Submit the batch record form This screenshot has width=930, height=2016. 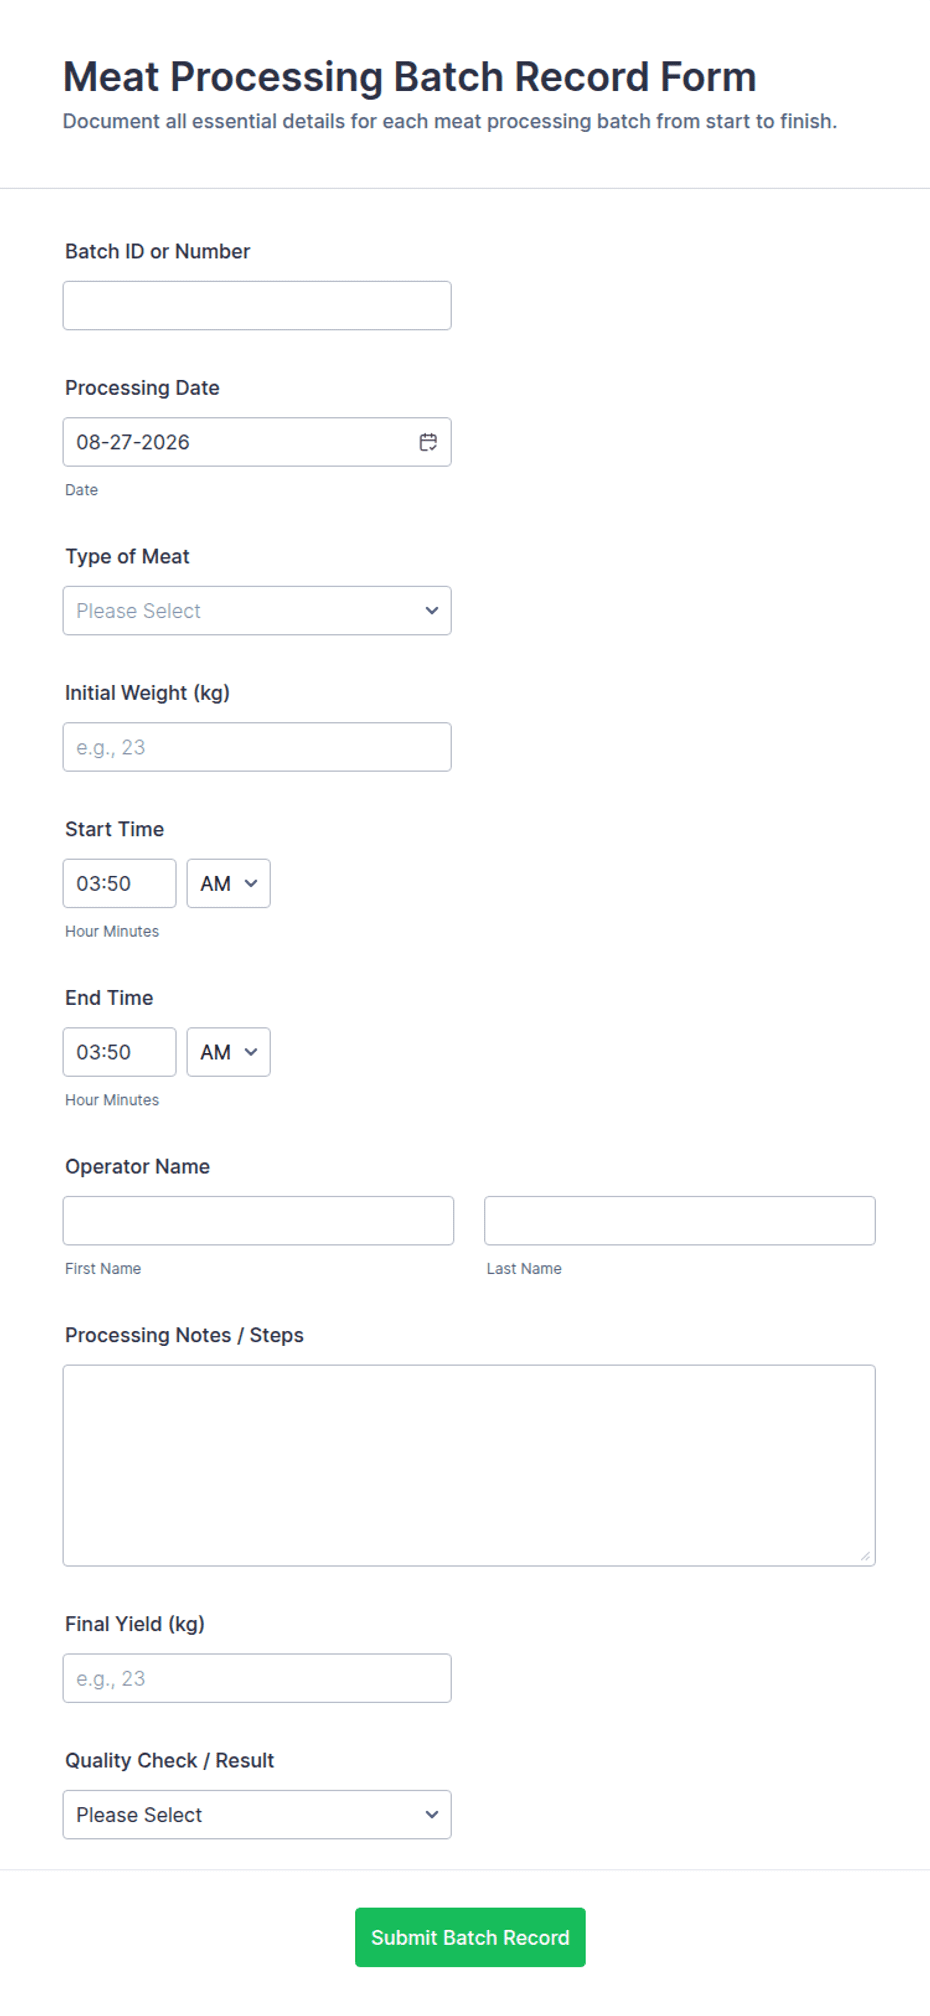(470, 1937)
